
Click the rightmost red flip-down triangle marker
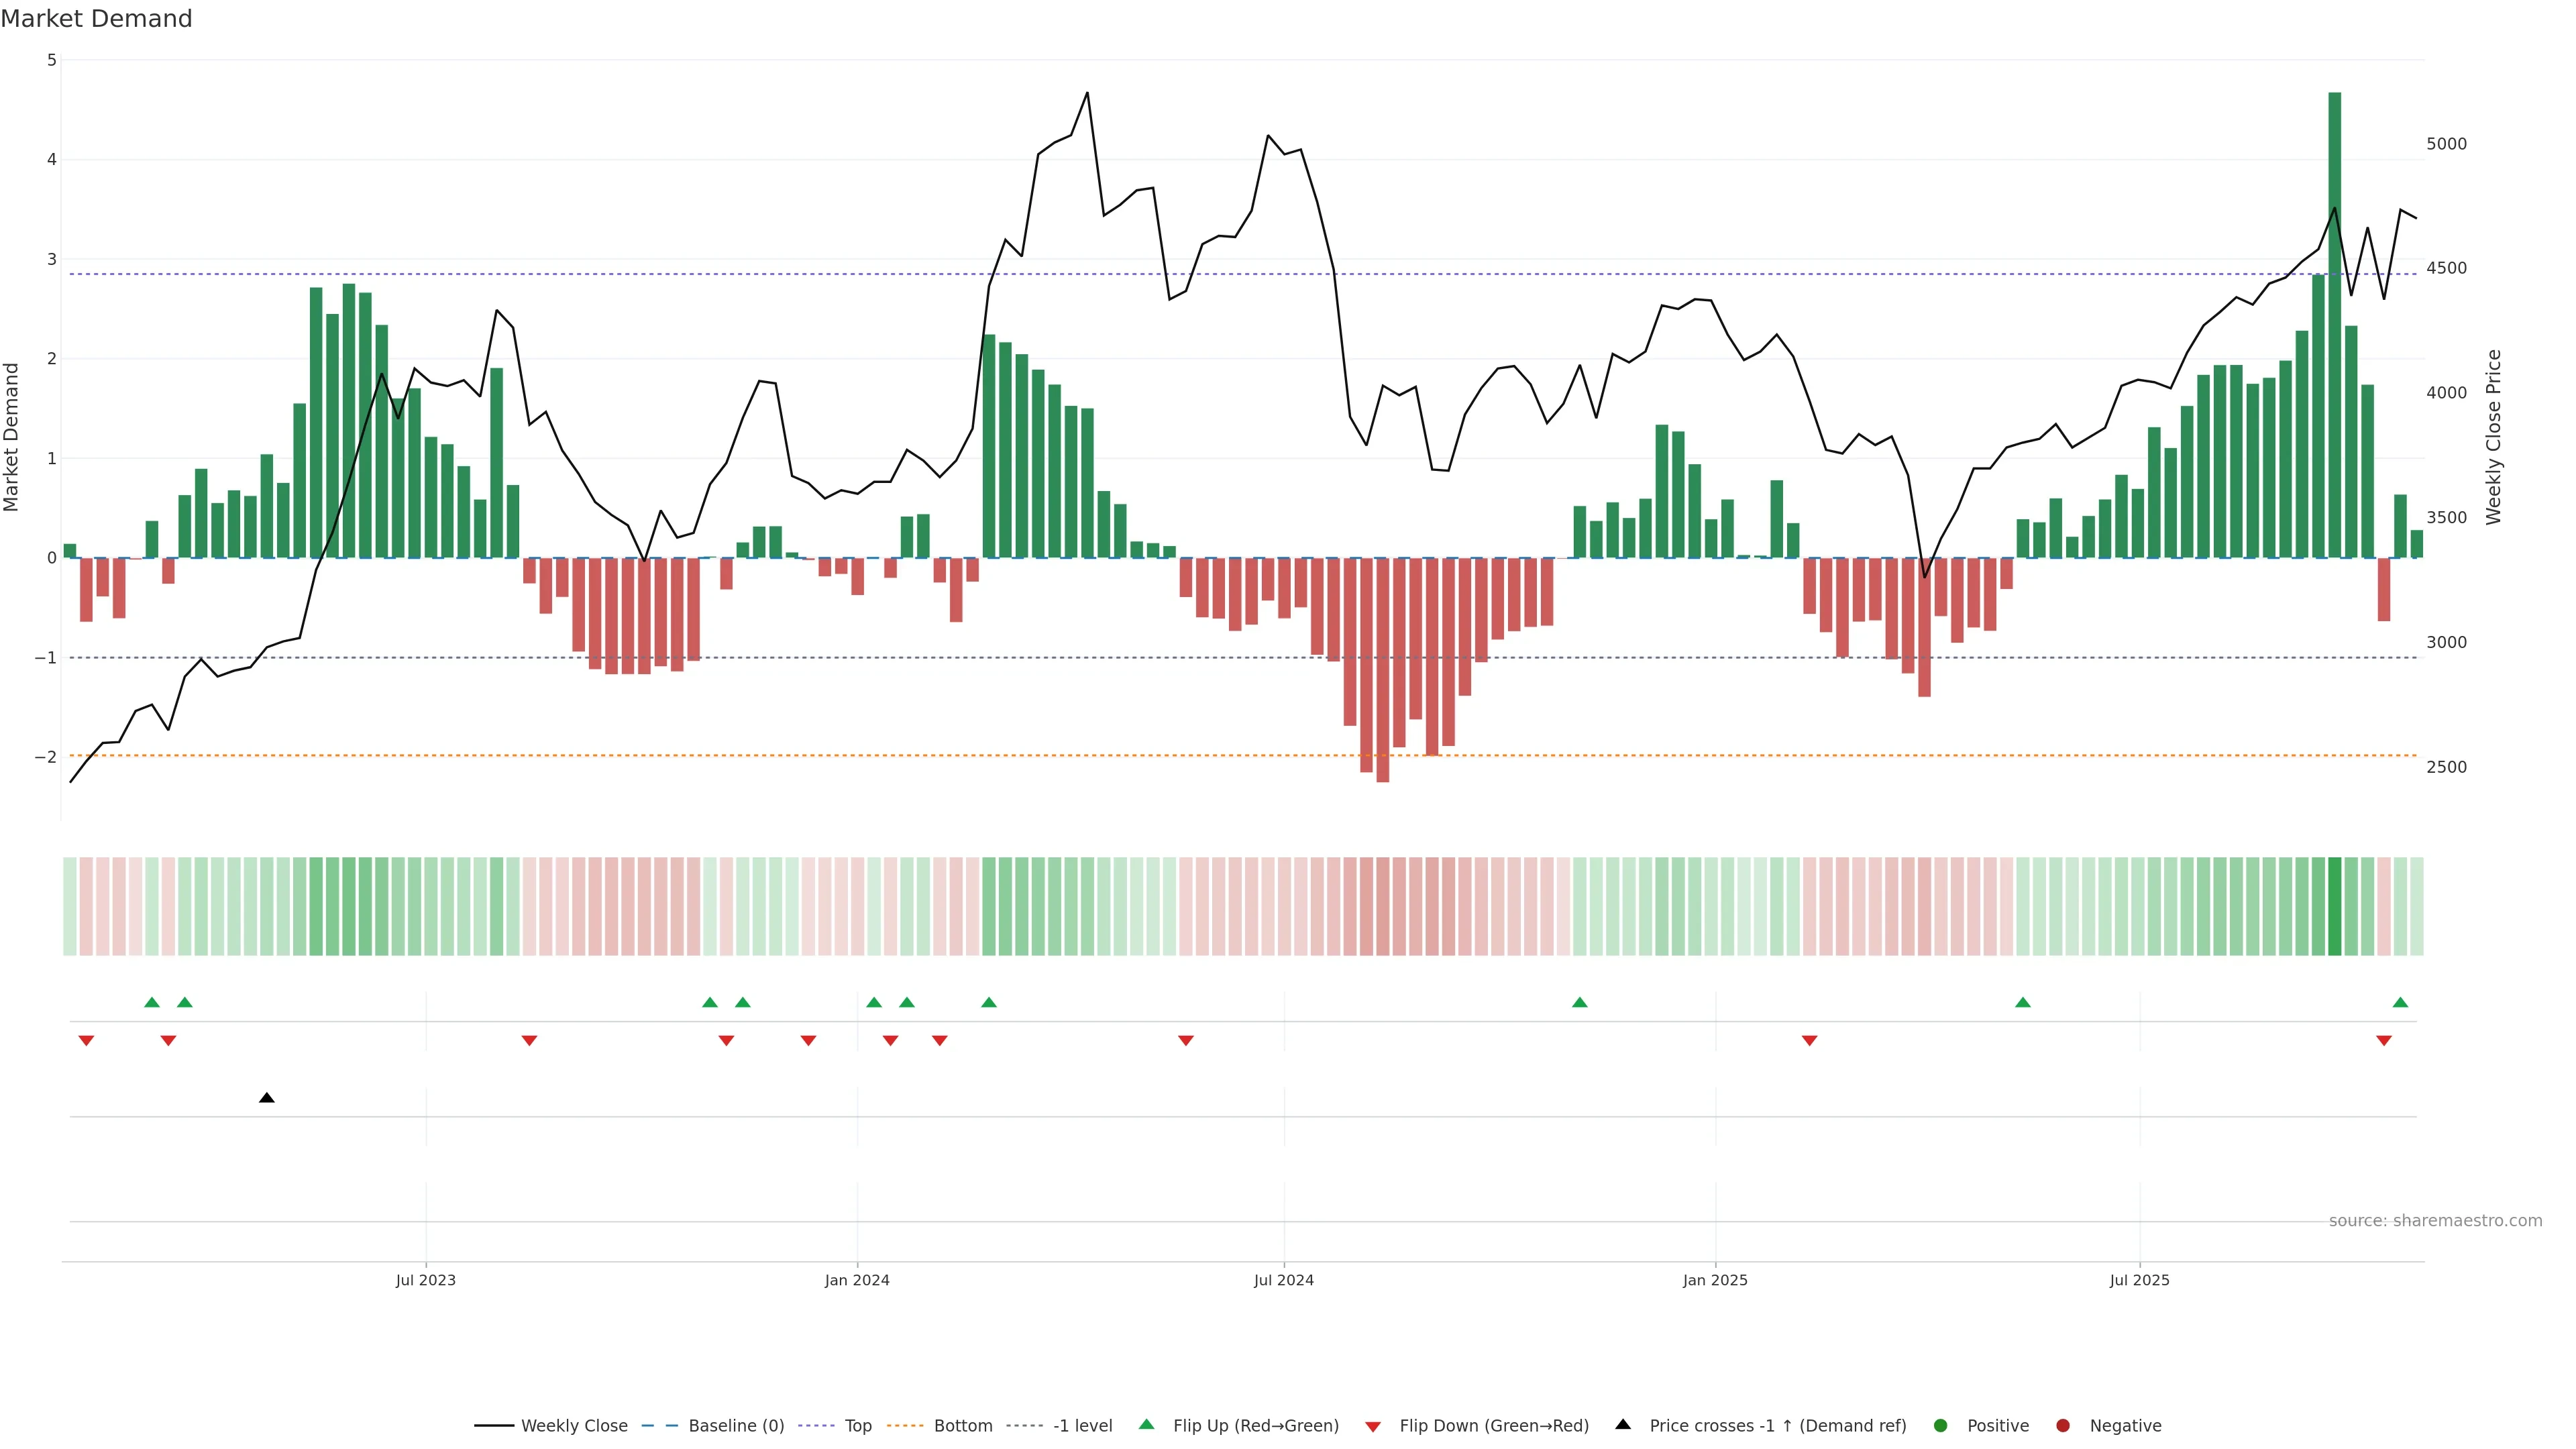(2384, 1041)
